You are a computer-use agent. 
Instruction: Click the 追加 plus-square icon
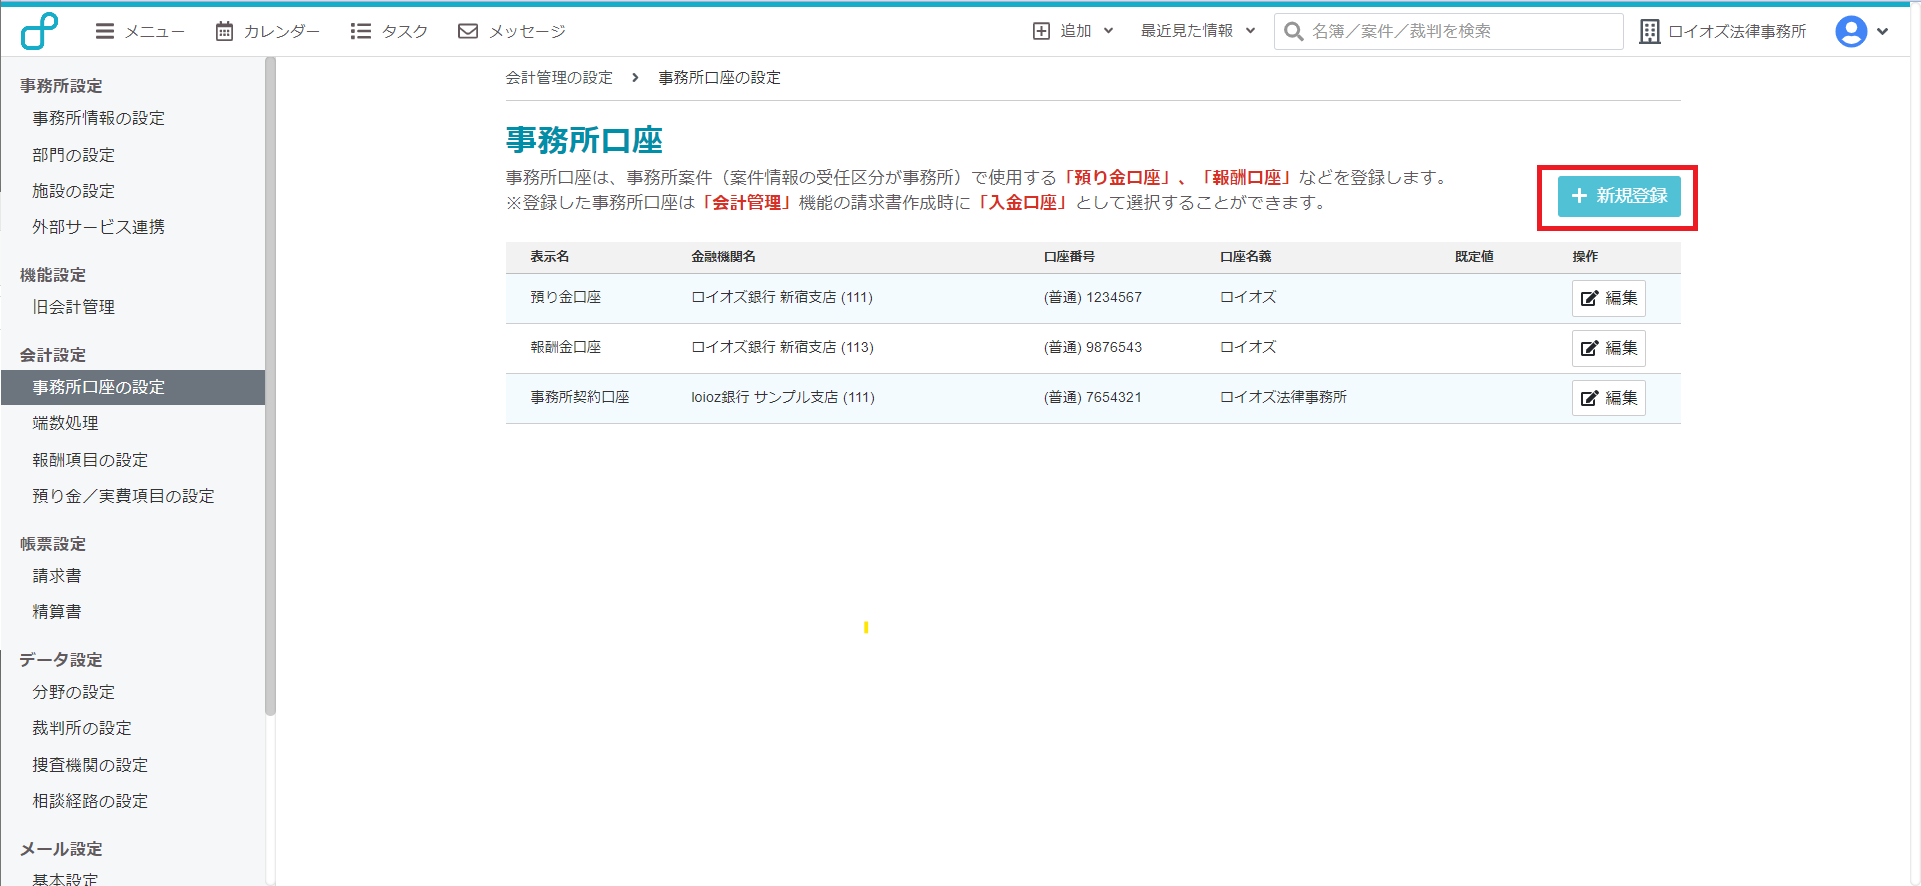1041,31
